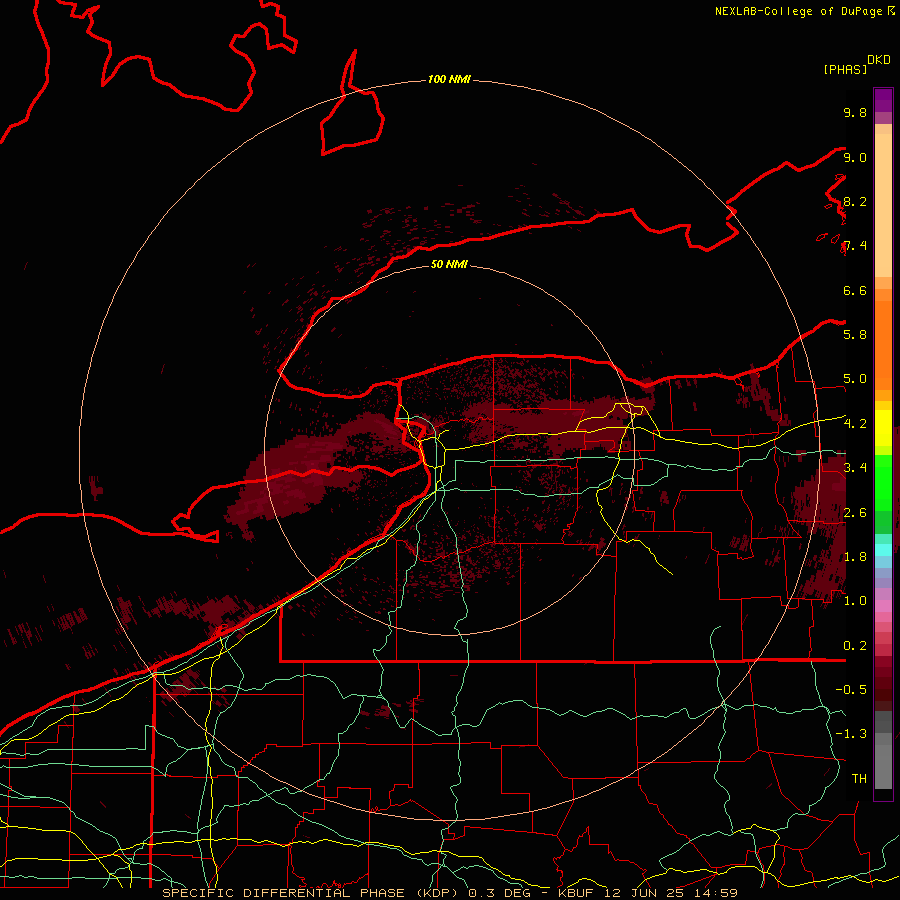Click the DKD legend title

click(x=878, y=60)
